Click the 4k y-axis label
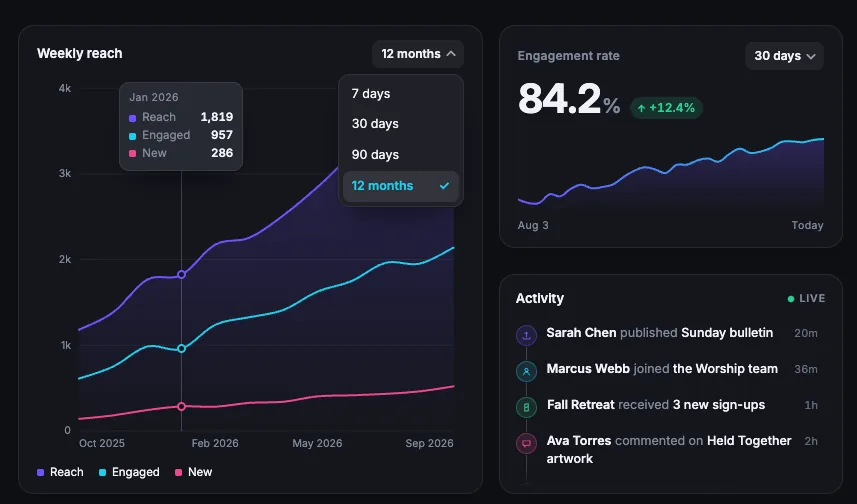Screen dimensions: 857x504 (x=64, y=89)
